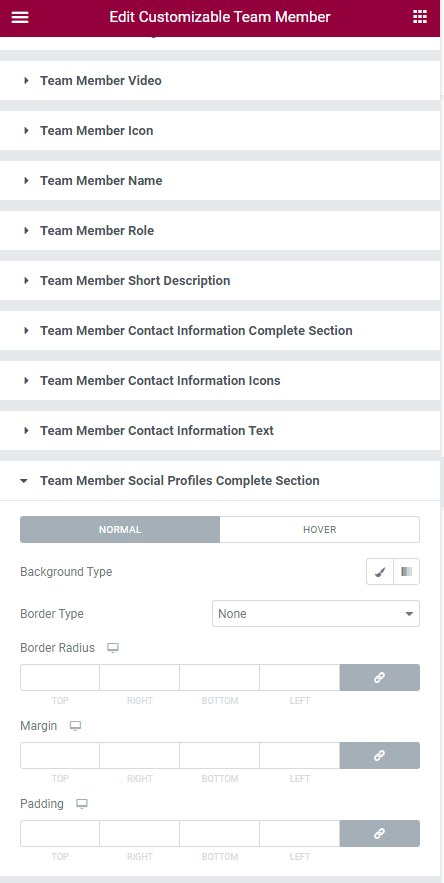This screenshot has width=444, height=883.
Task: Click the Padding Left input field
Action: point(300,833)
